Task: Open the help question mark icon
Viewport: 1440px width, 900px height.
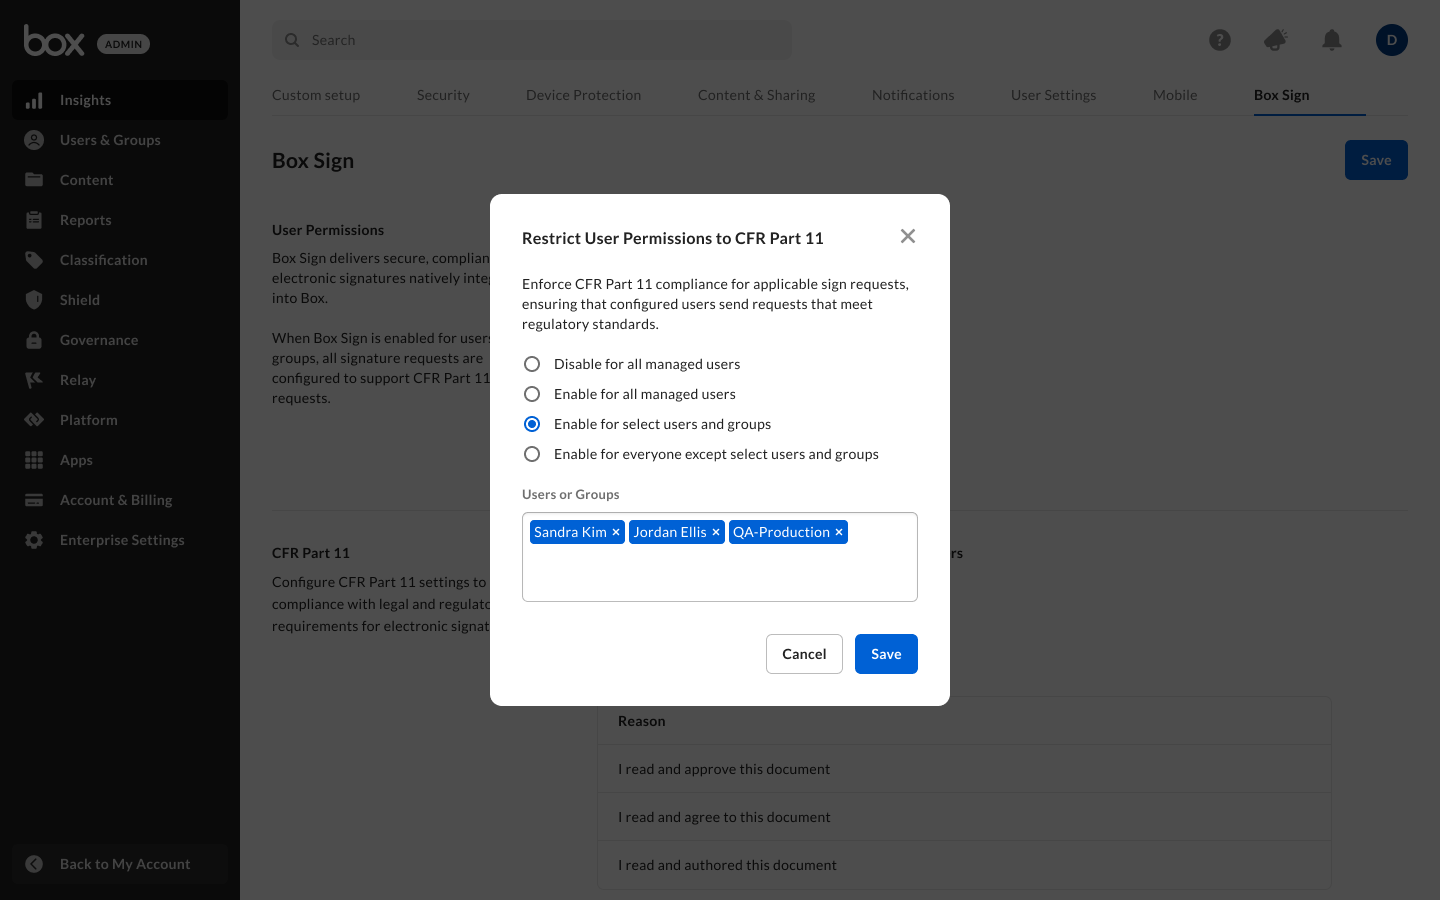Action: [1220, 40]
